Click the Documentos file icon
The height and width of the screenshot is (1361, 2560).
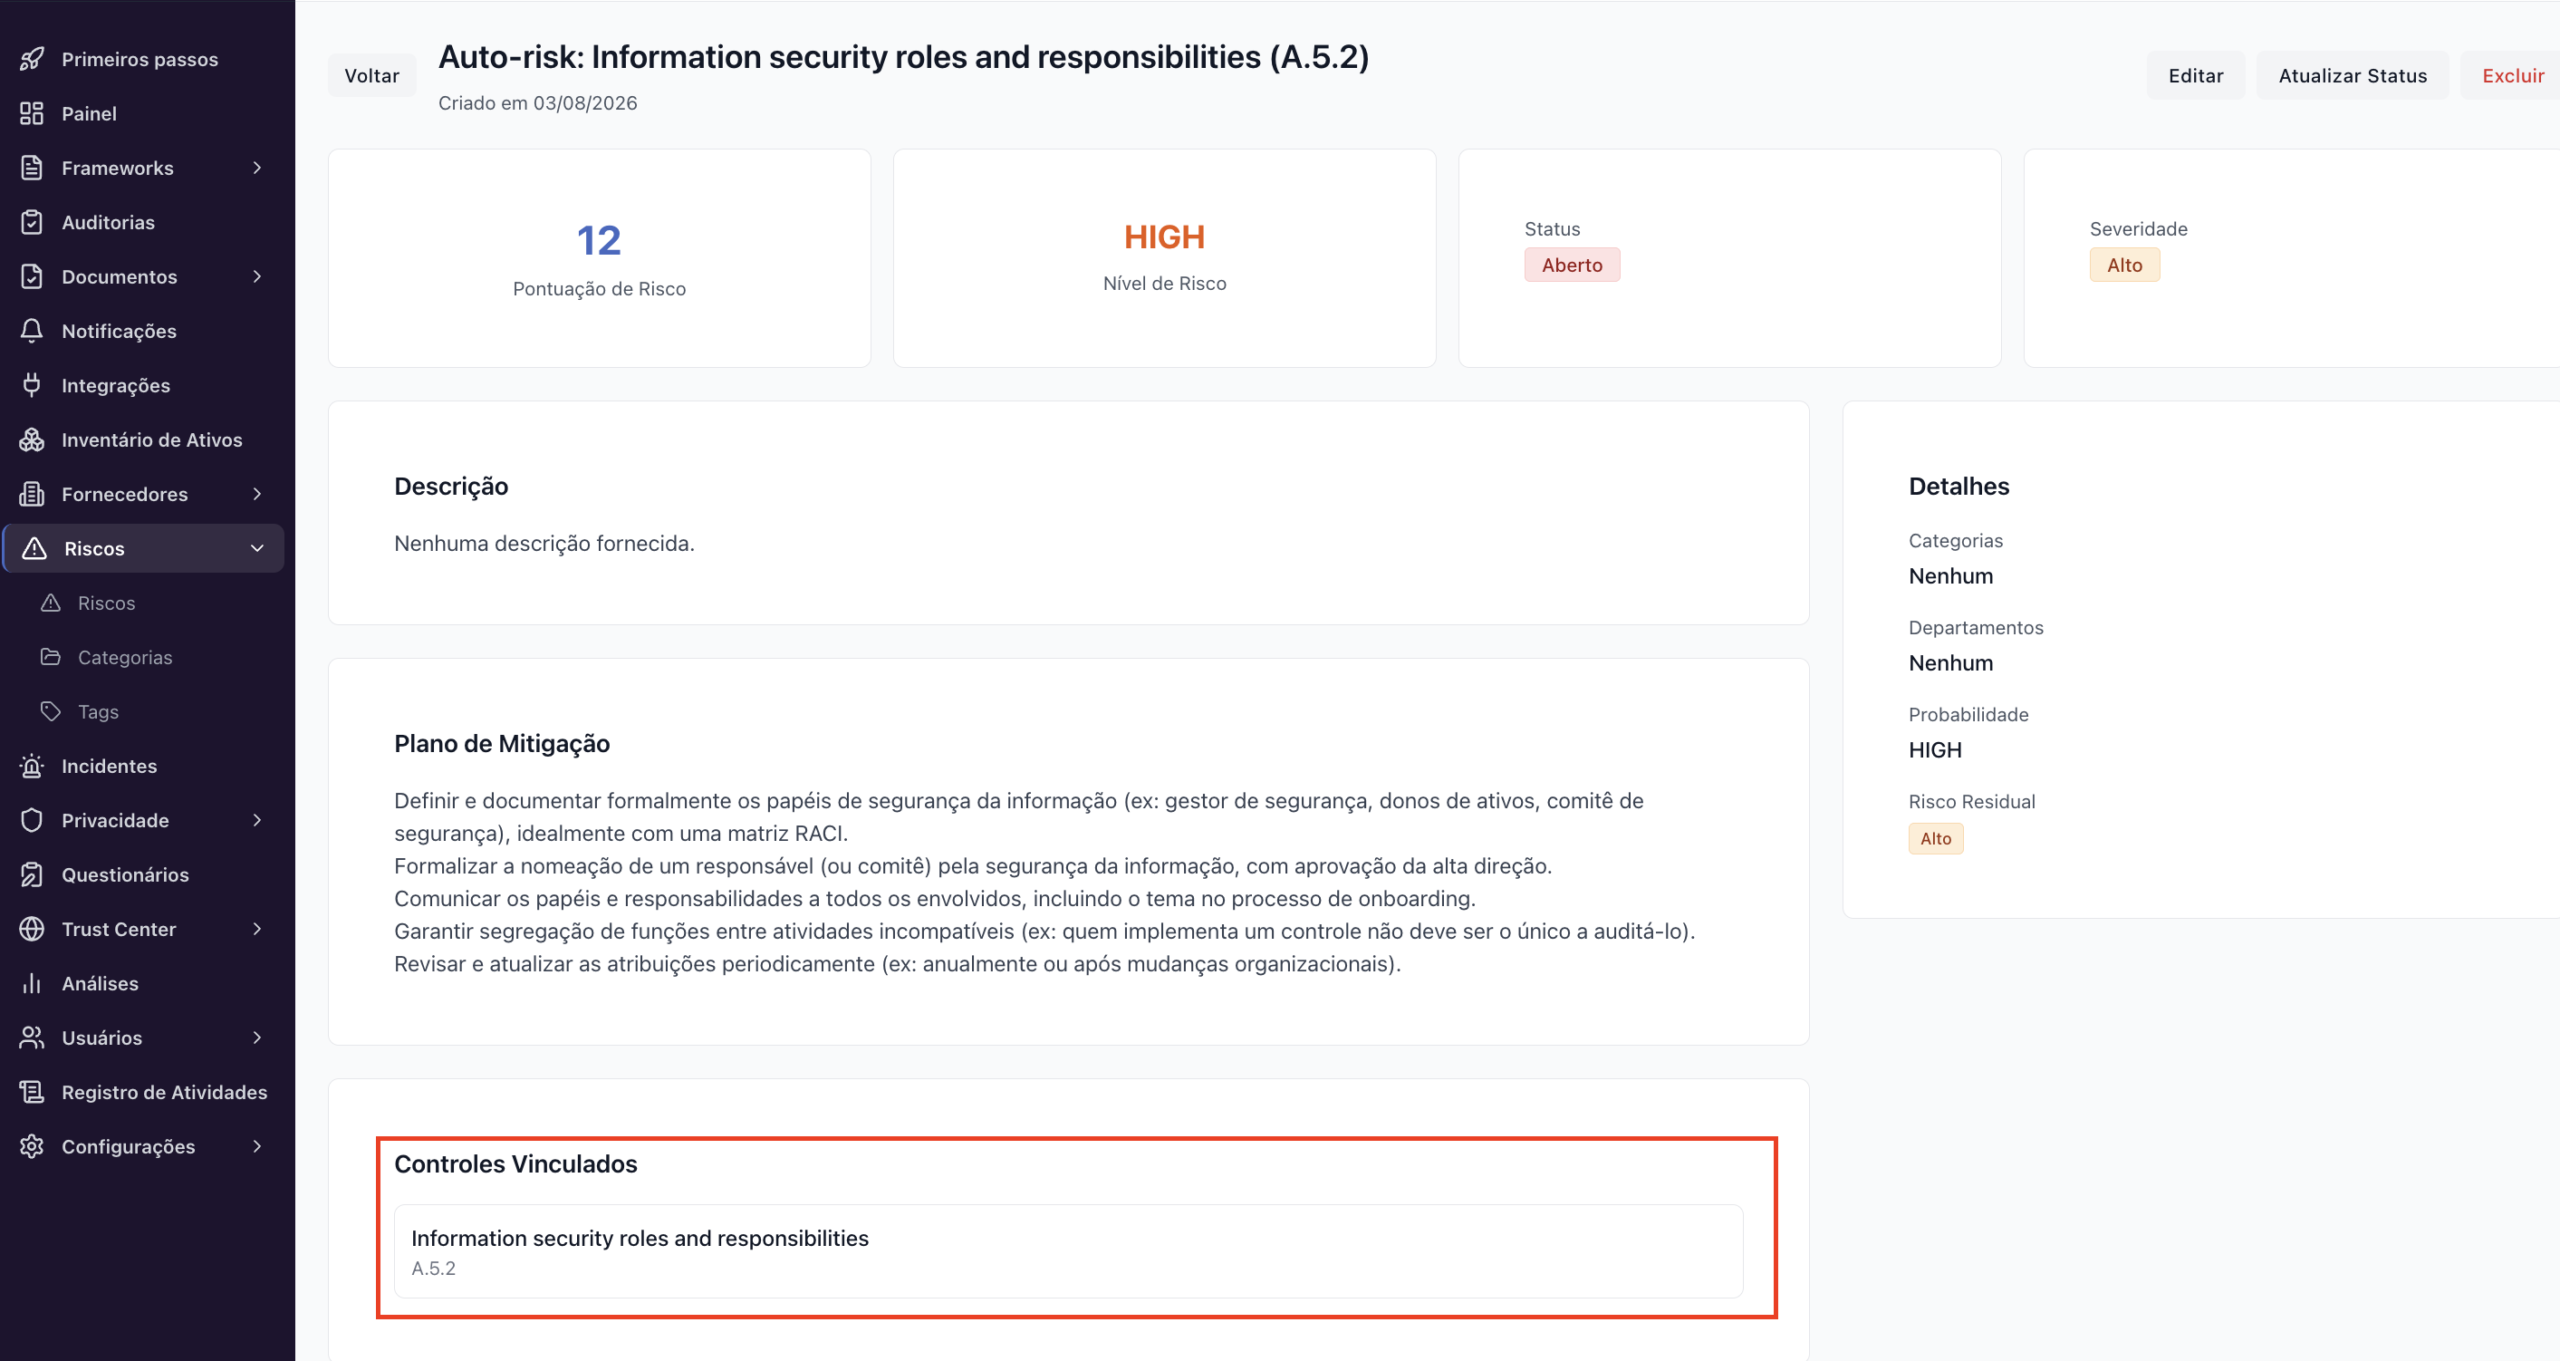point(32,276)
